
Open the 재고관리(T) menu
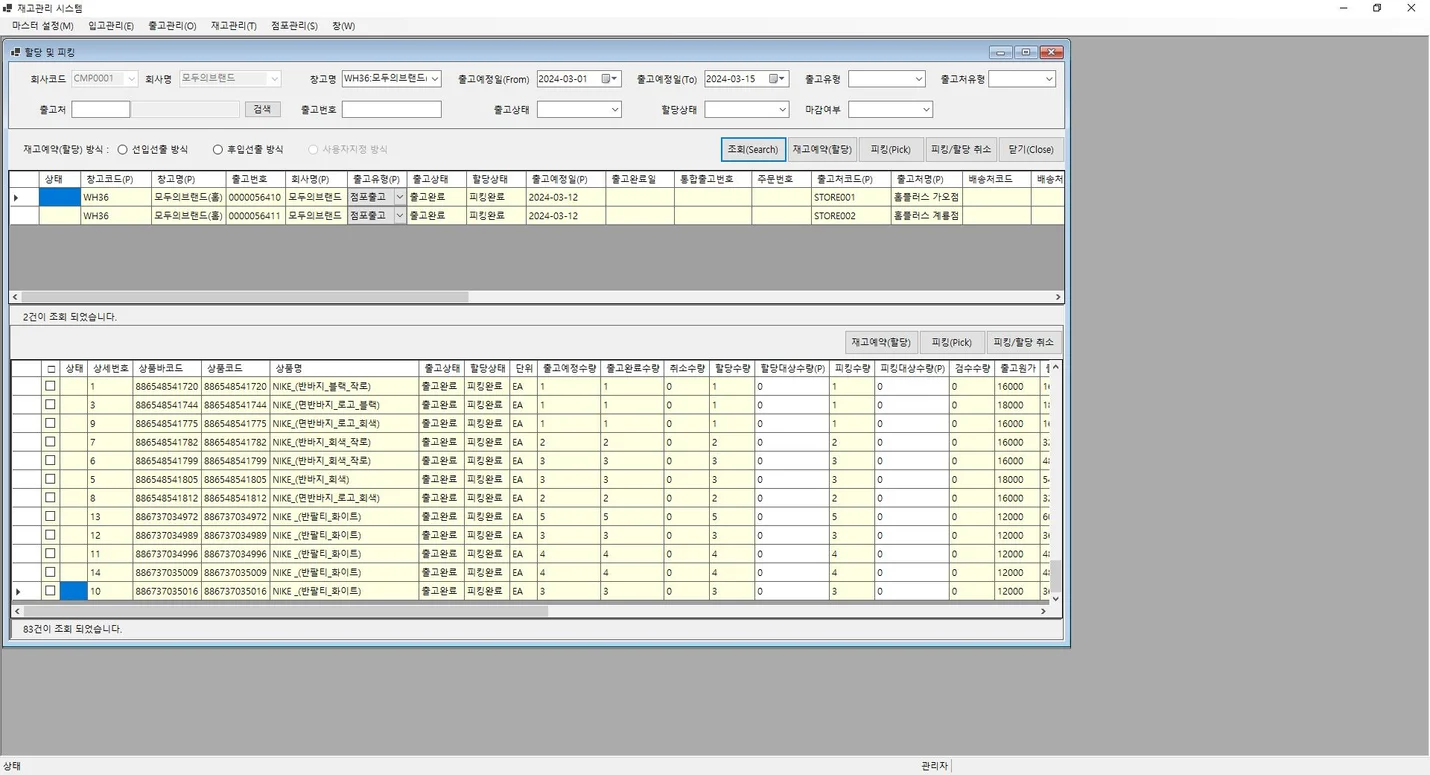pos(234,26)
